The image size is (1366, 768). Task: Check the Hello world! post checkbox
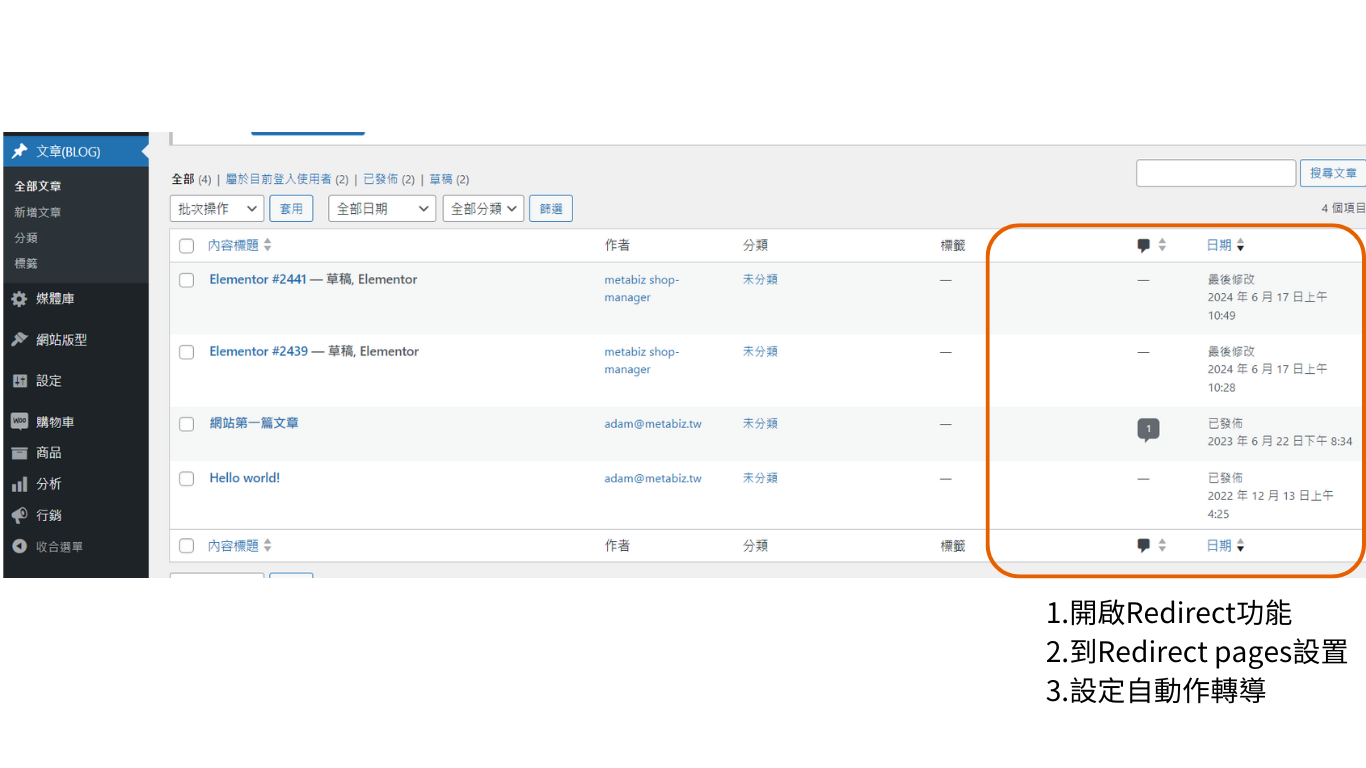click(186, 479)
